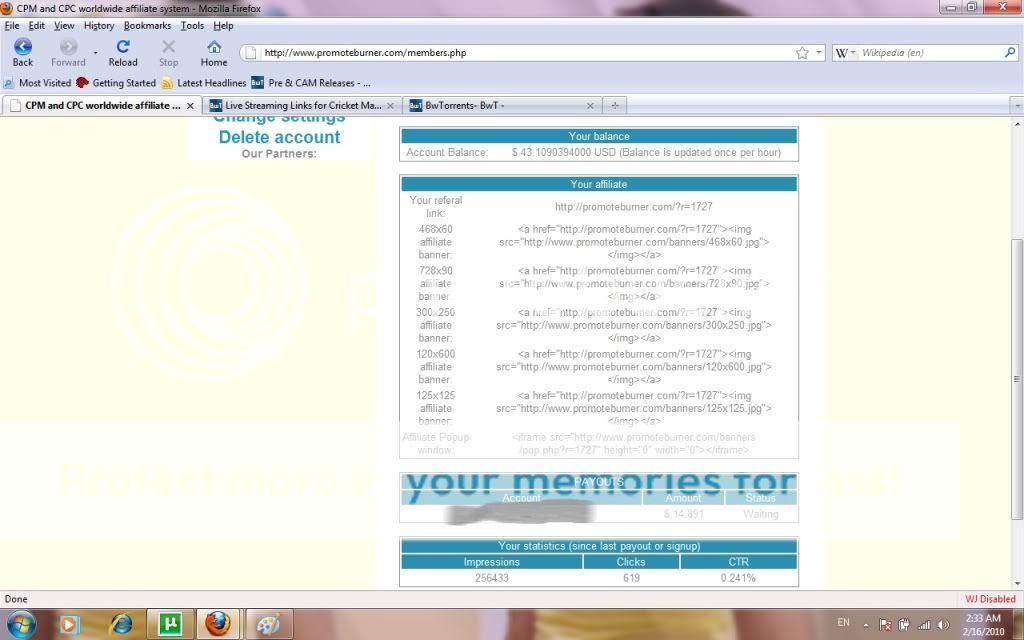Image resolution: width=1024 pixels, height=640 pixels.
Task: Bookmark this page with the star
Action: click(x=802, y=53)
